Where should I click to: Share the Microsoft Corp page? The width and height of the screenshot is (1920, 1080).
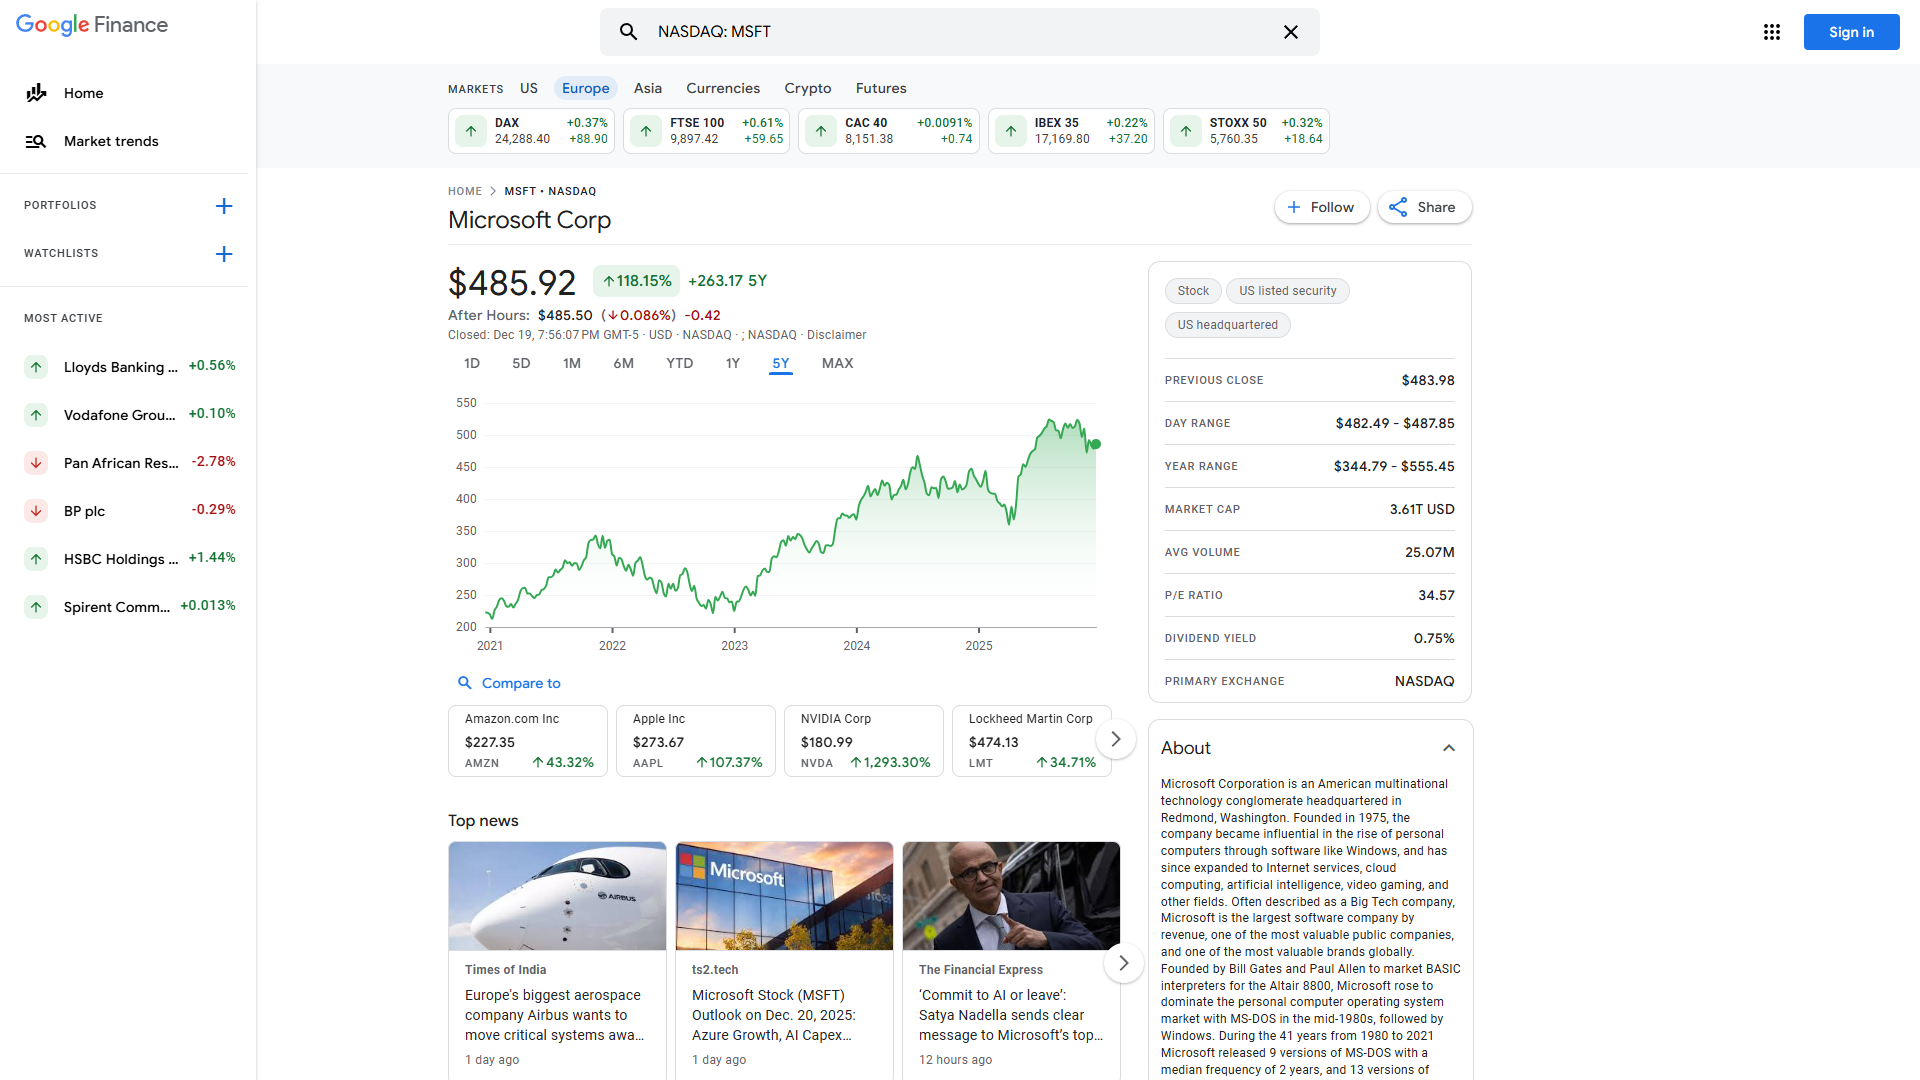tap(1423, 207)
